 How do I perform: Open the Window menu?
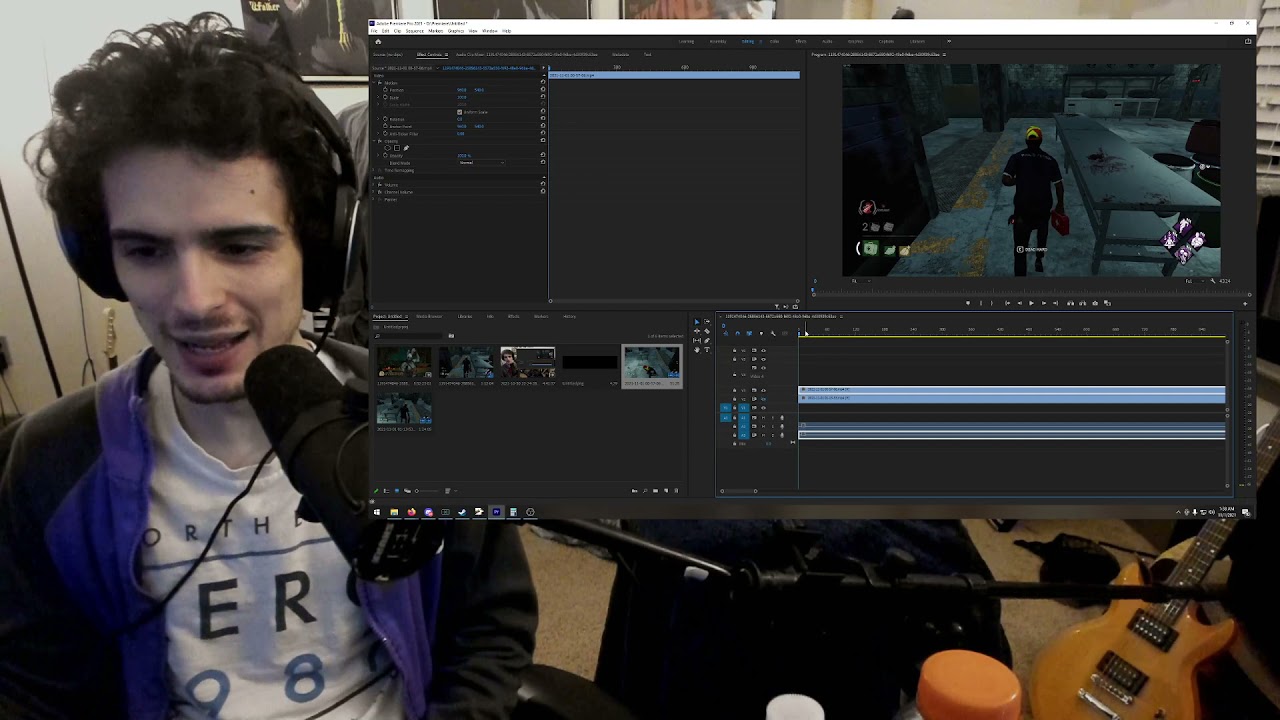[490, 31]
